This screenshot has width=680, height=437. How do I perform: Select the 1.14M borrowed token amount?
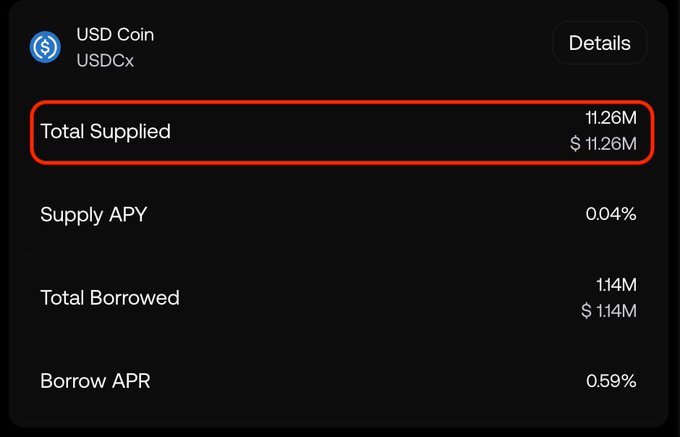(615, 285)
